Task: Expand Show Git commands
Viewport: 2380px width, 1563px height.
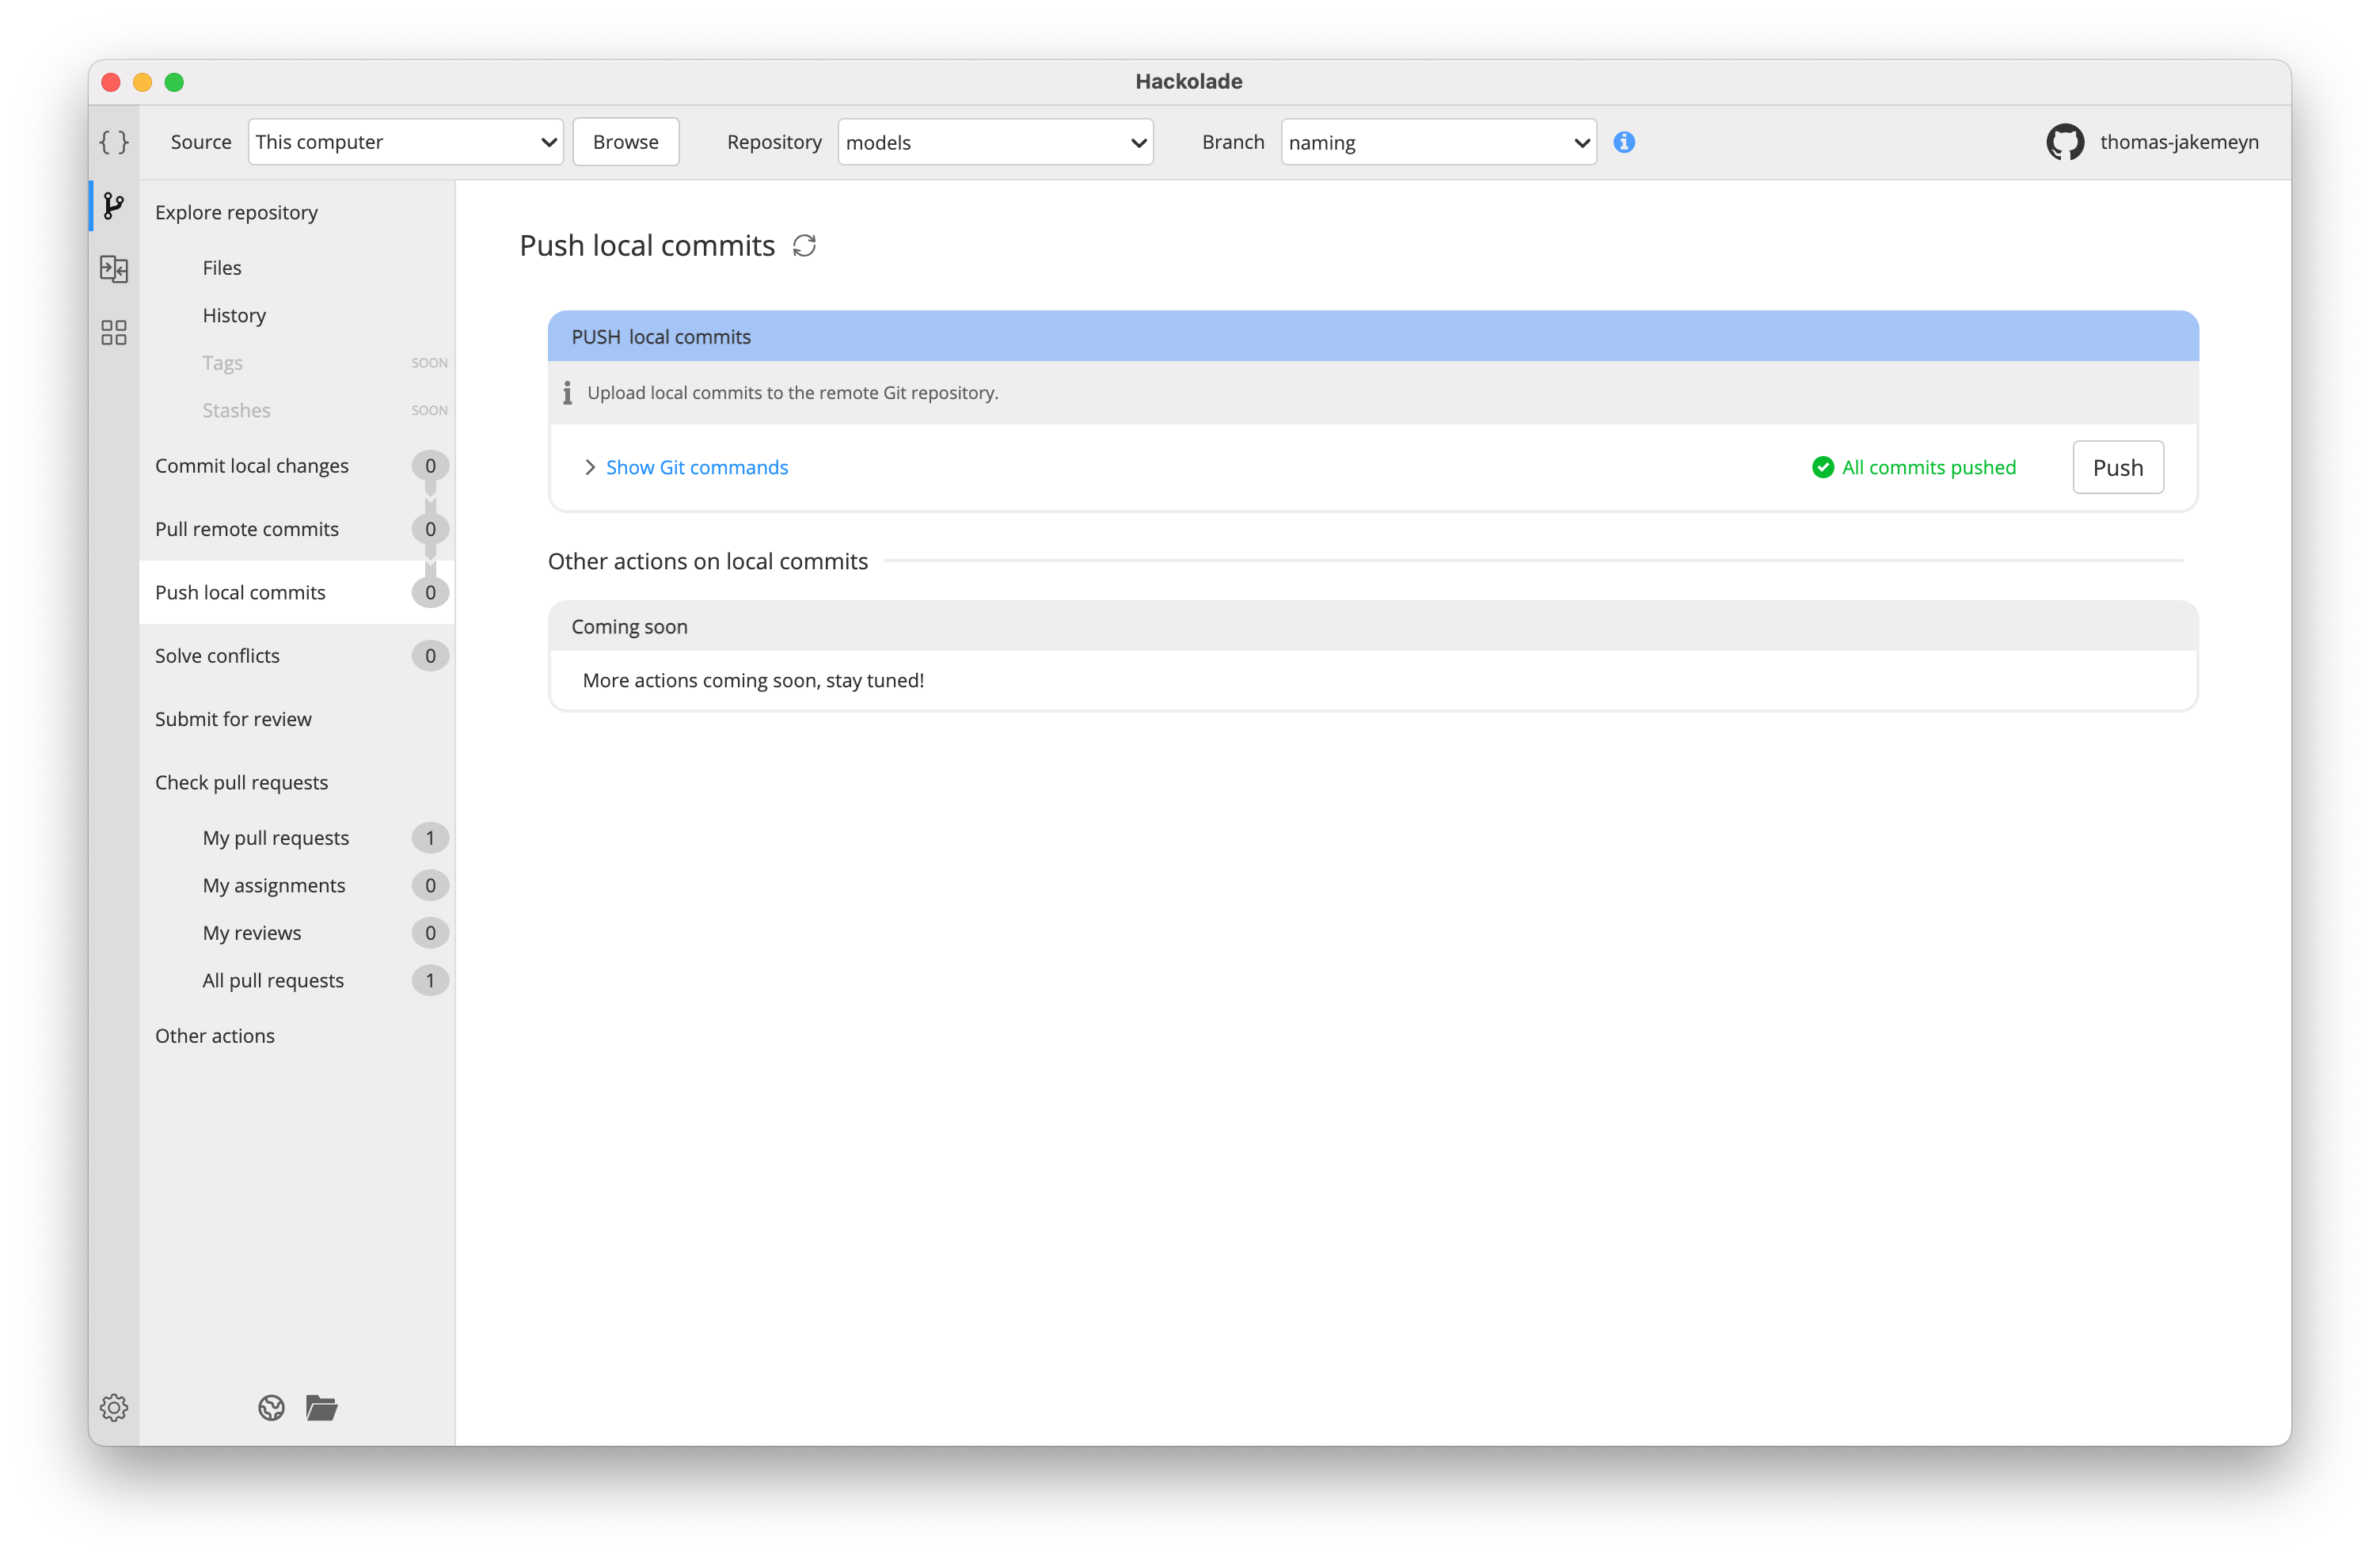Action: coord(696,467)
